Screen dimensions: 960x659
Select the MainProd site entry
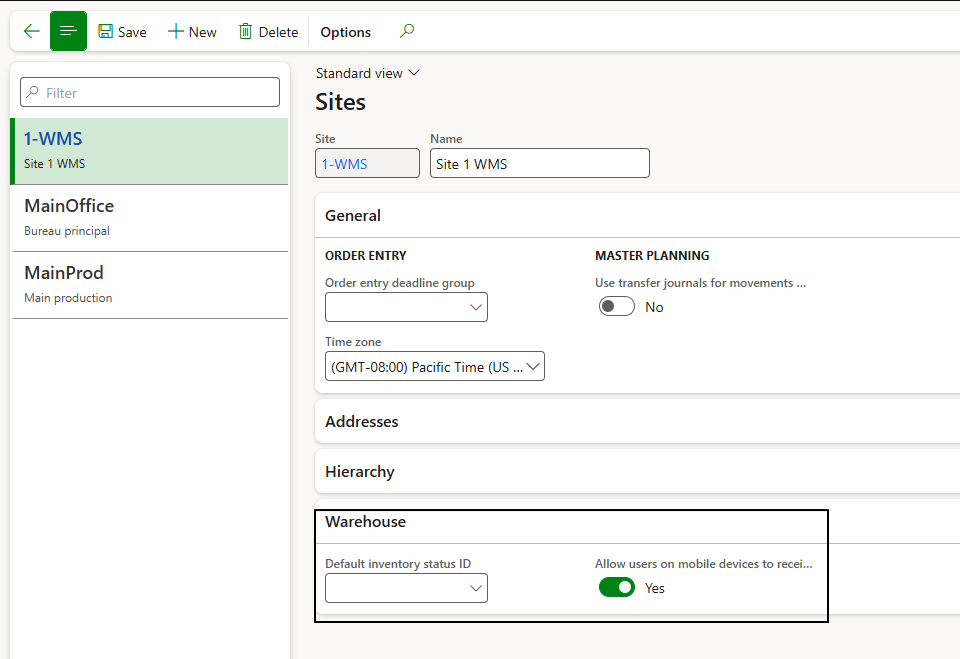150,284
